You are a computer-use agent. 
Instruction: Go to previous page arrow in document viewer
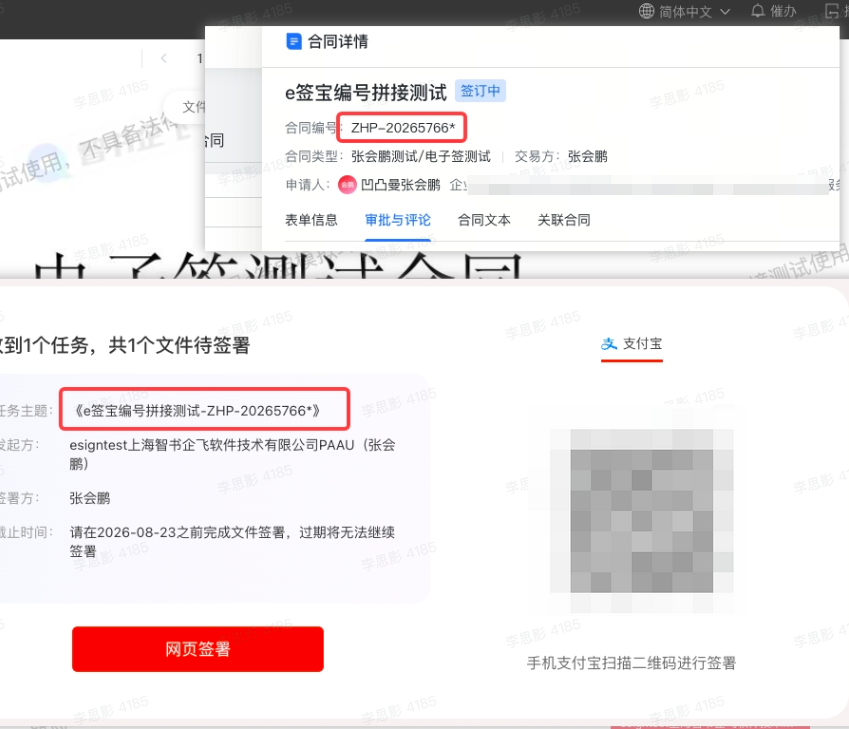click(164, 58)
